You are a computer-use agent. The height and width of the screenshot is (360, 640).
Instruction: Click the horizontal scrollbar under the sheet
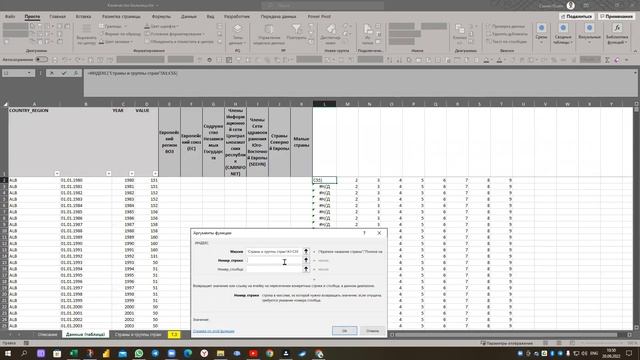click(506, 335)
